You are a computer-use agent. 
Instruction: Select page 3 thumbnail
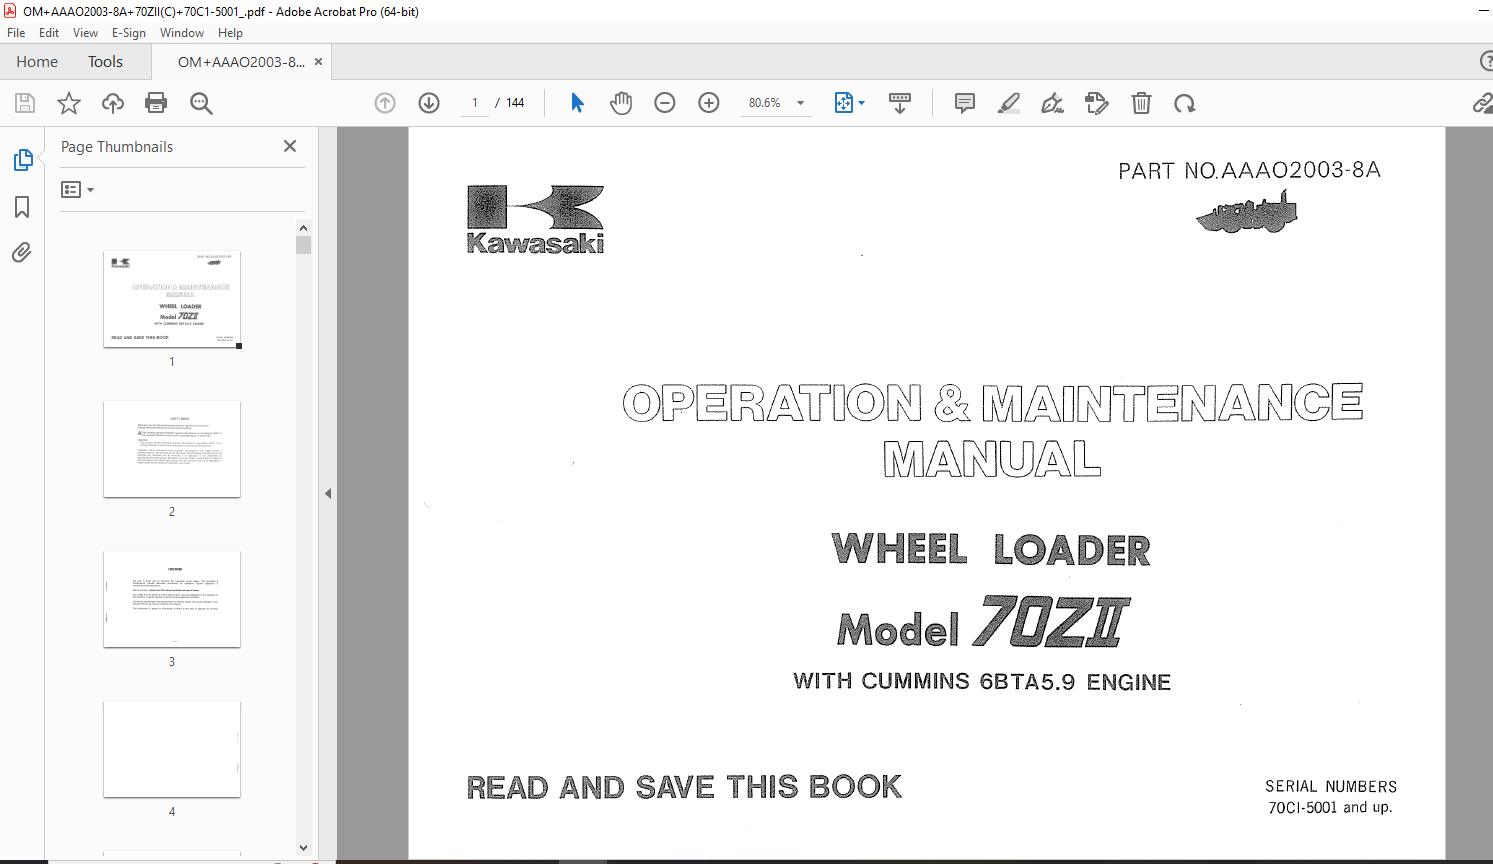point(172,599)
